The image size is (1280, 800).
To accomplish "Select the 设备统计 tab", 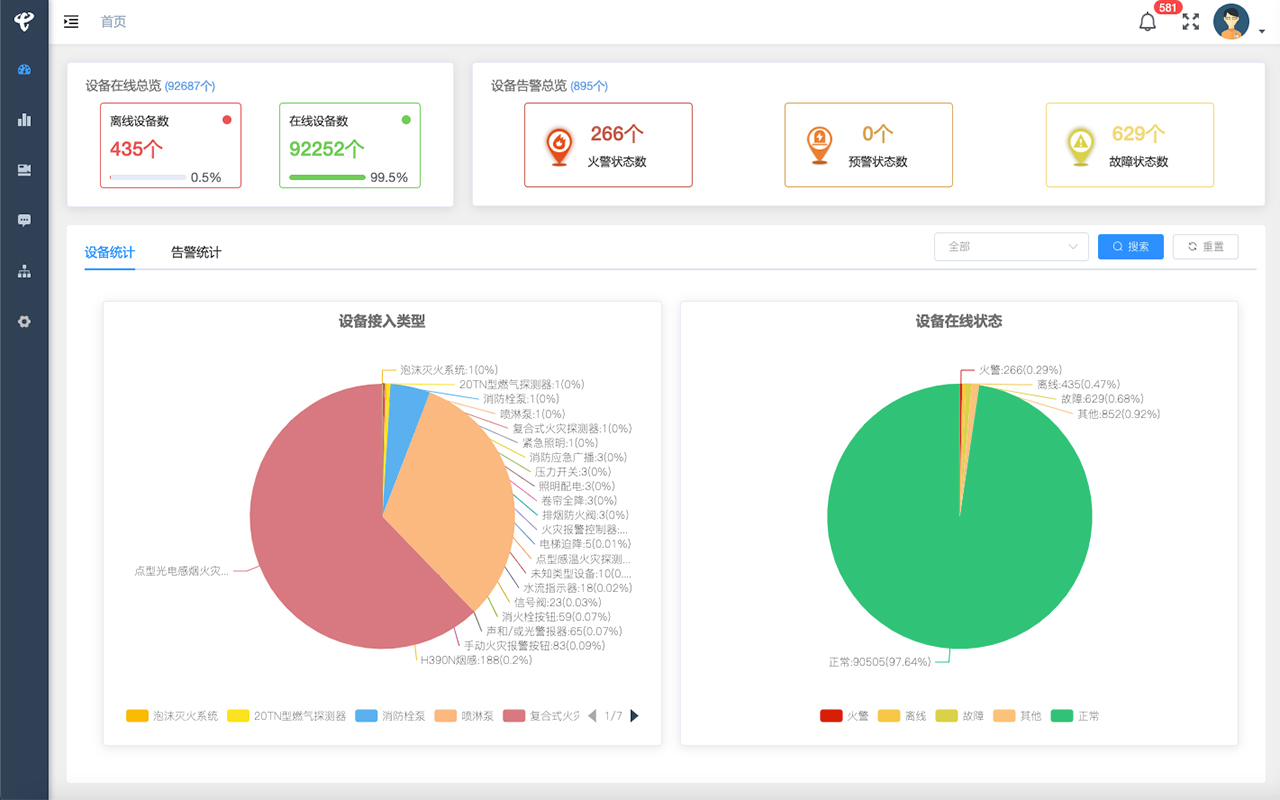I will 110,253.
